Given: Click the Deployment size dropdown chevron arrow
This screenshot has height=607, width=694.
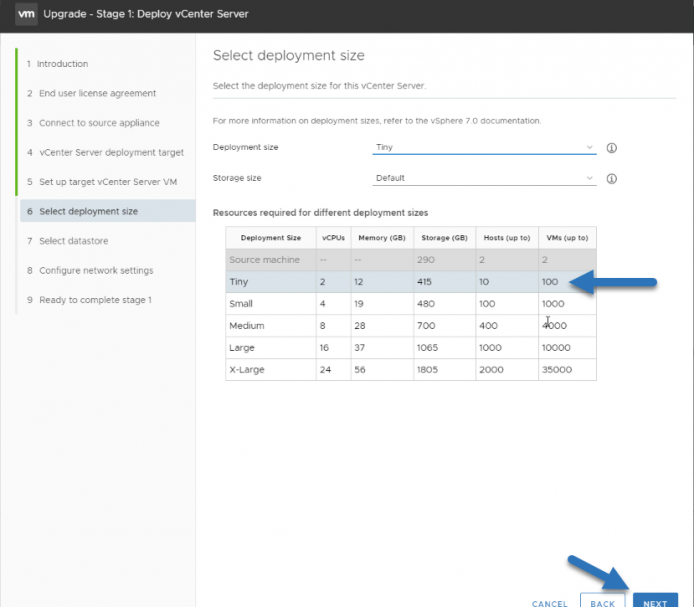Looking at the screenshot, I should (589, 147).
